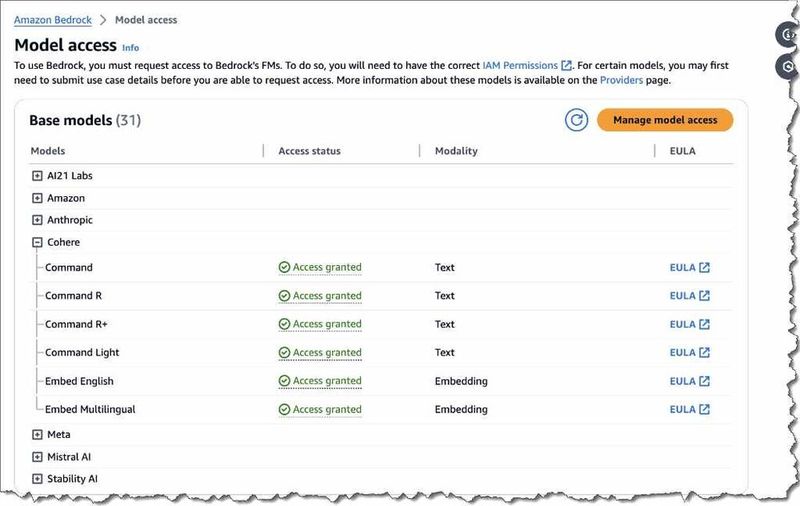Select the Embed English model name
Image resolution: width=800 pixels, height=506 pixels.
(79, 381)
